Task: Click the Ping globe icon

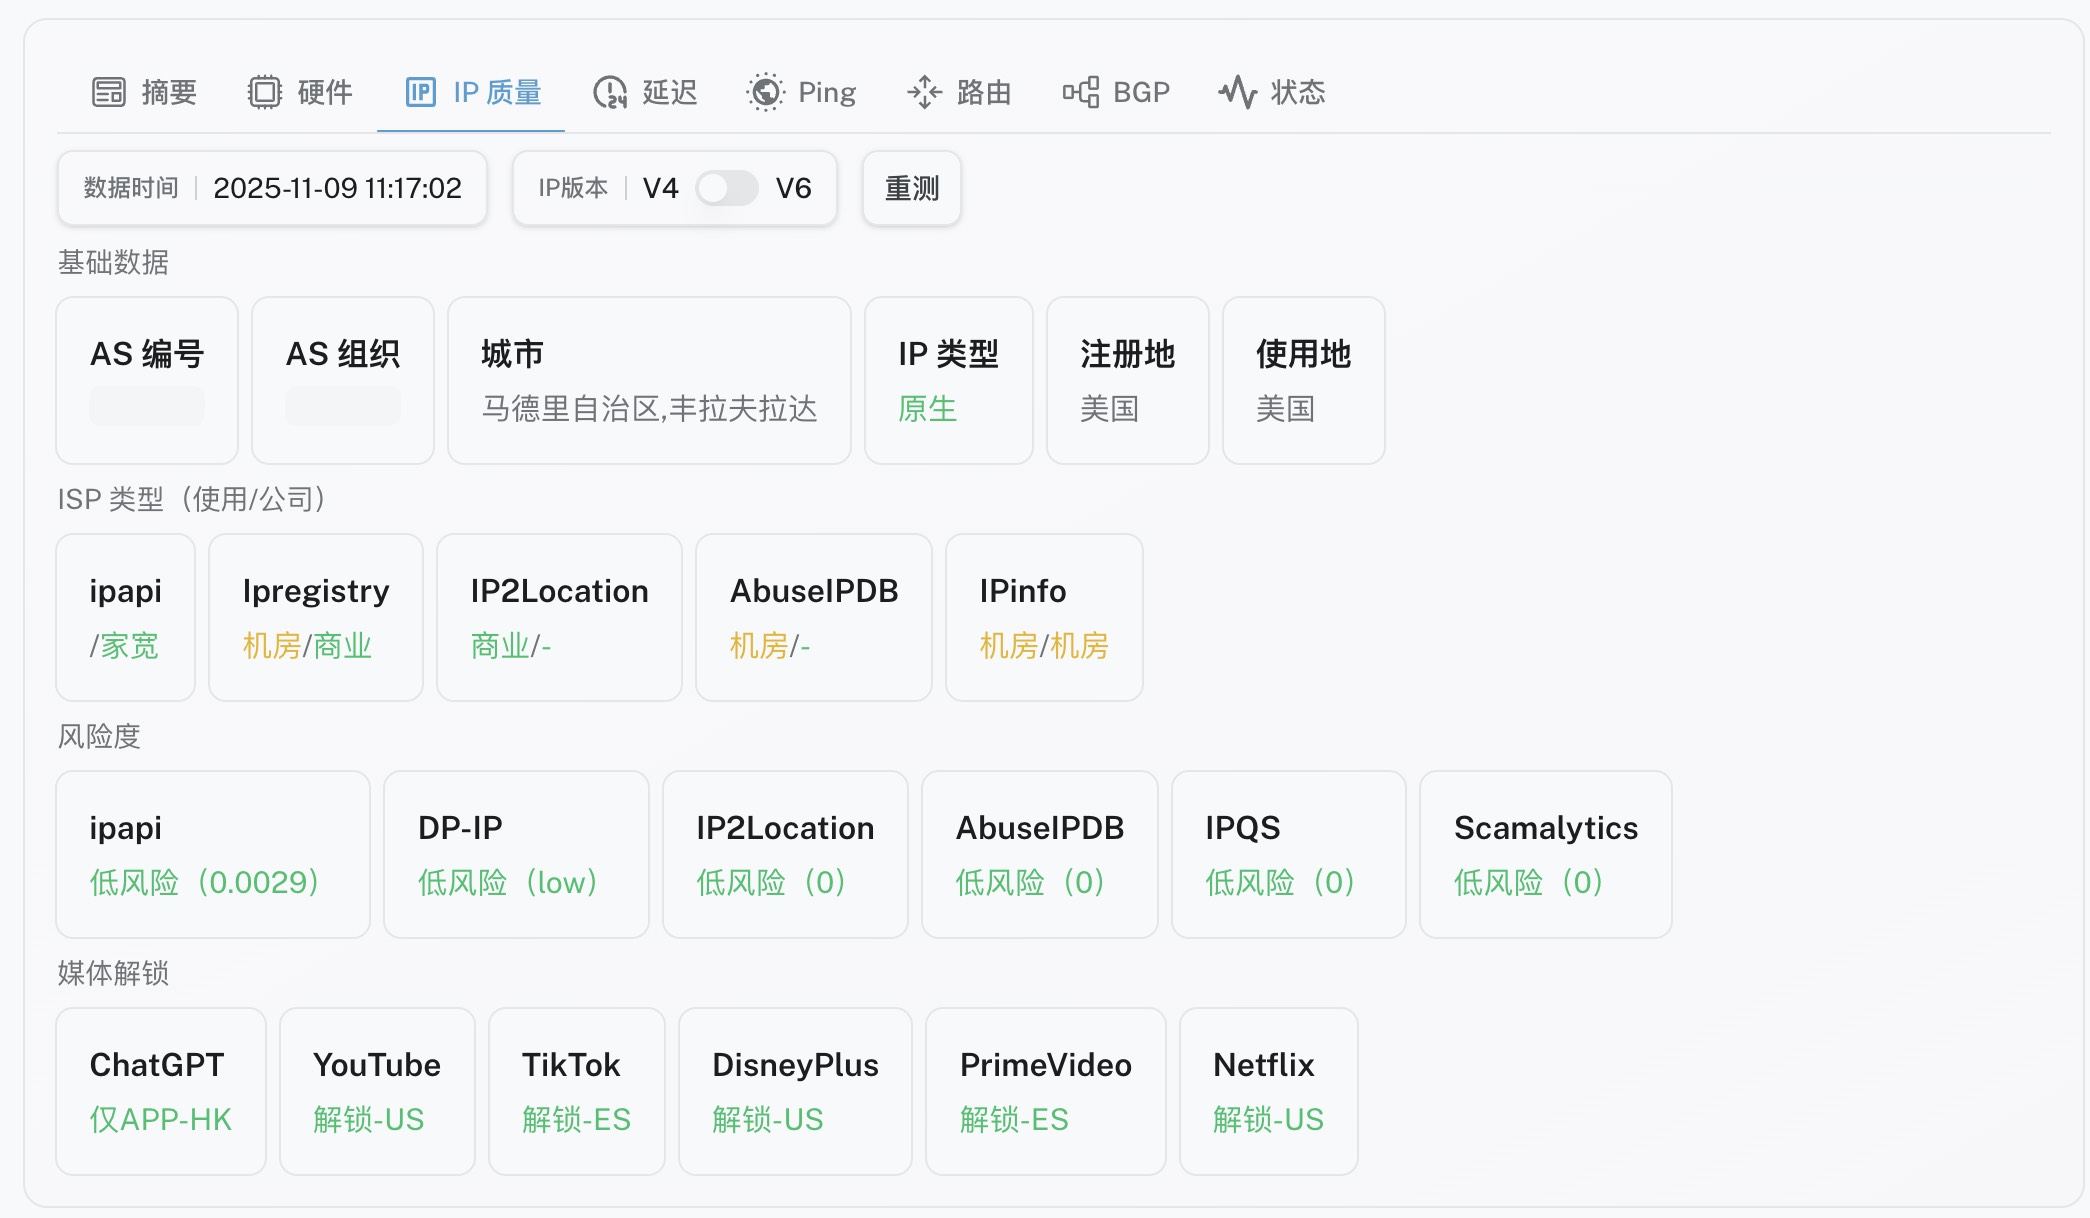Action: tap(766, 92)
